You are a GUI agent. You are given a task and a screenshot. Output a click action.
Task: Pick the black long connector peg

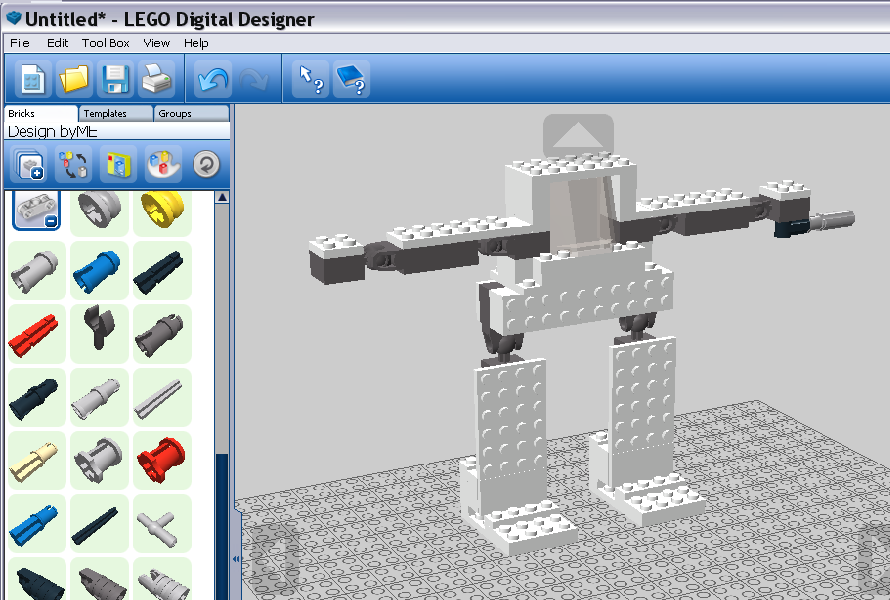[162, 270]
